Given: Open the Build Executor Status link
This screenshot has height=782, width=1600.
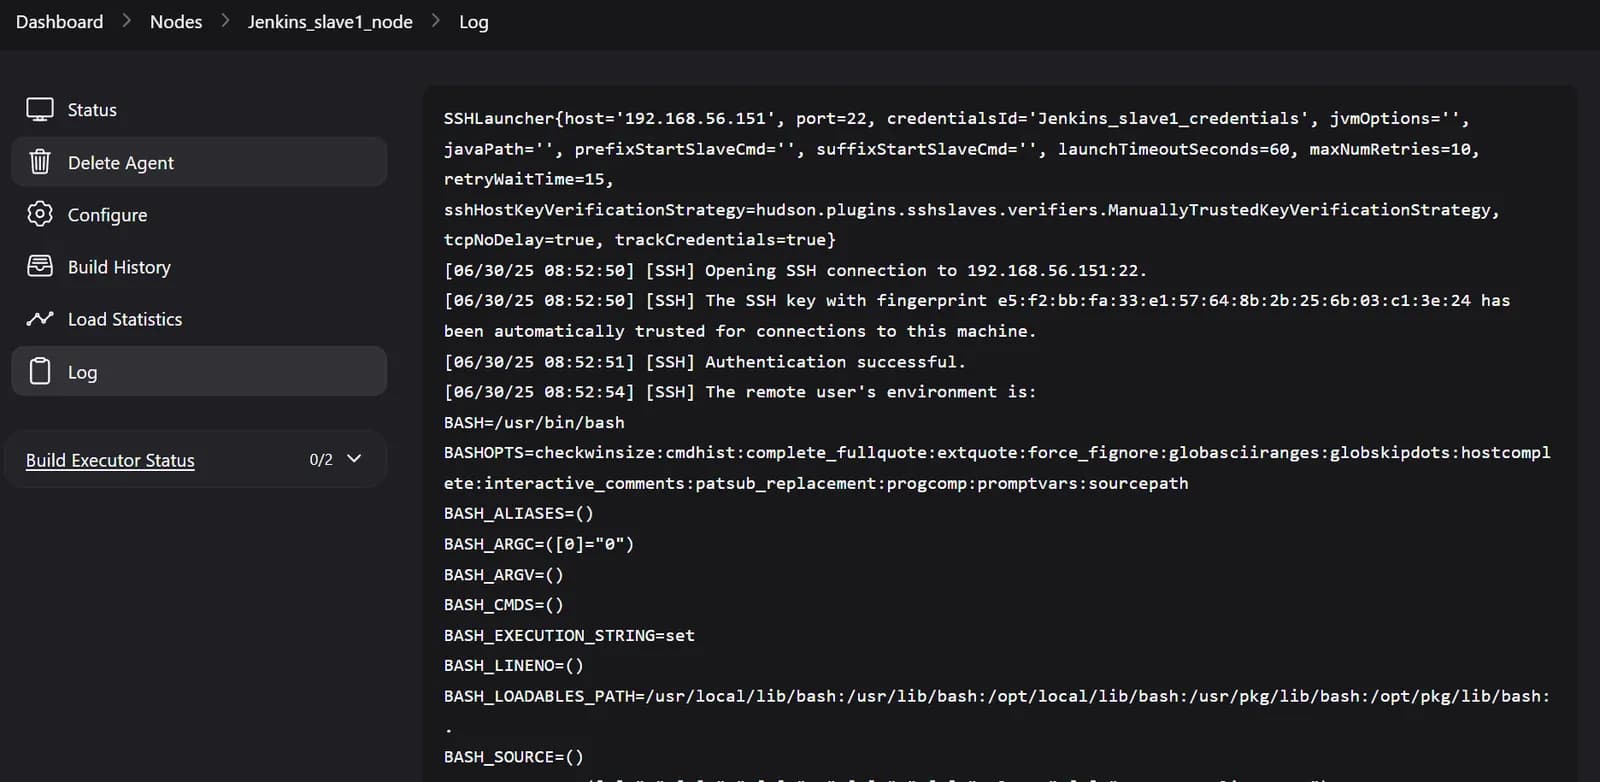Looking at the screenshot, I should click(x=110, y=460).
